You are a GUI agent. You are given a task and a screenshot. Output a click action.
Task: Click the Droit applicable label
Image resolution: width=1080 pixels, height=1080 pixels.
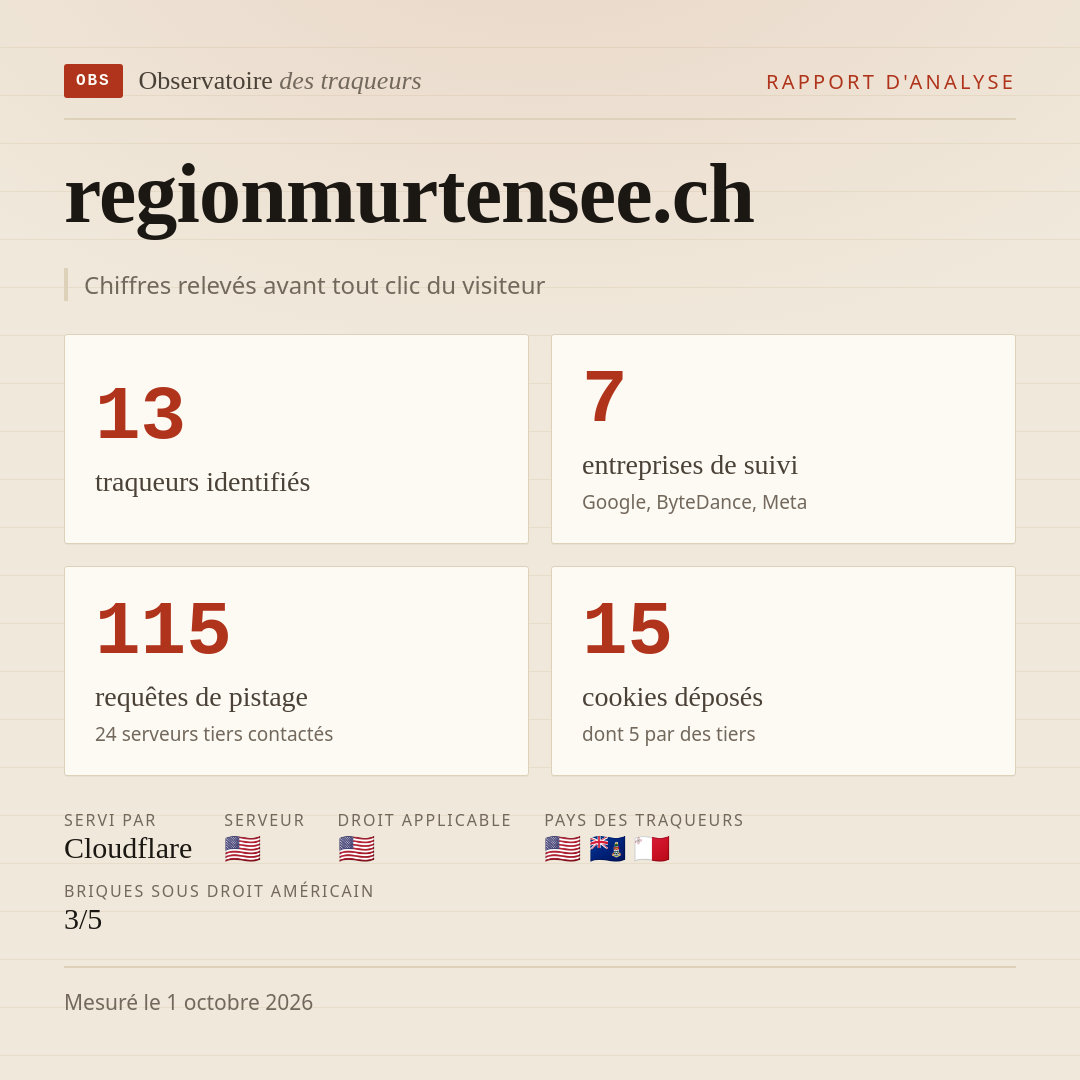pos(424,820)
